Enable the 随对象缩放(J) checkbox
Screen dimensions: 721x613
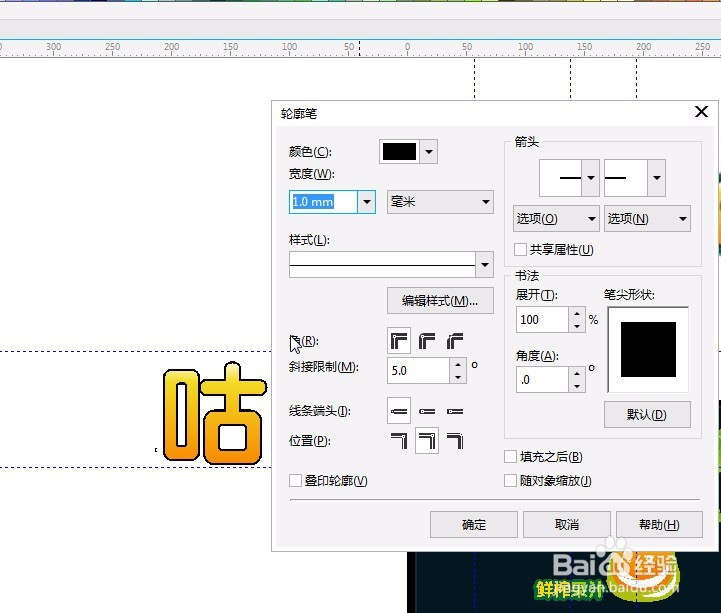click(x=510, y=481)
